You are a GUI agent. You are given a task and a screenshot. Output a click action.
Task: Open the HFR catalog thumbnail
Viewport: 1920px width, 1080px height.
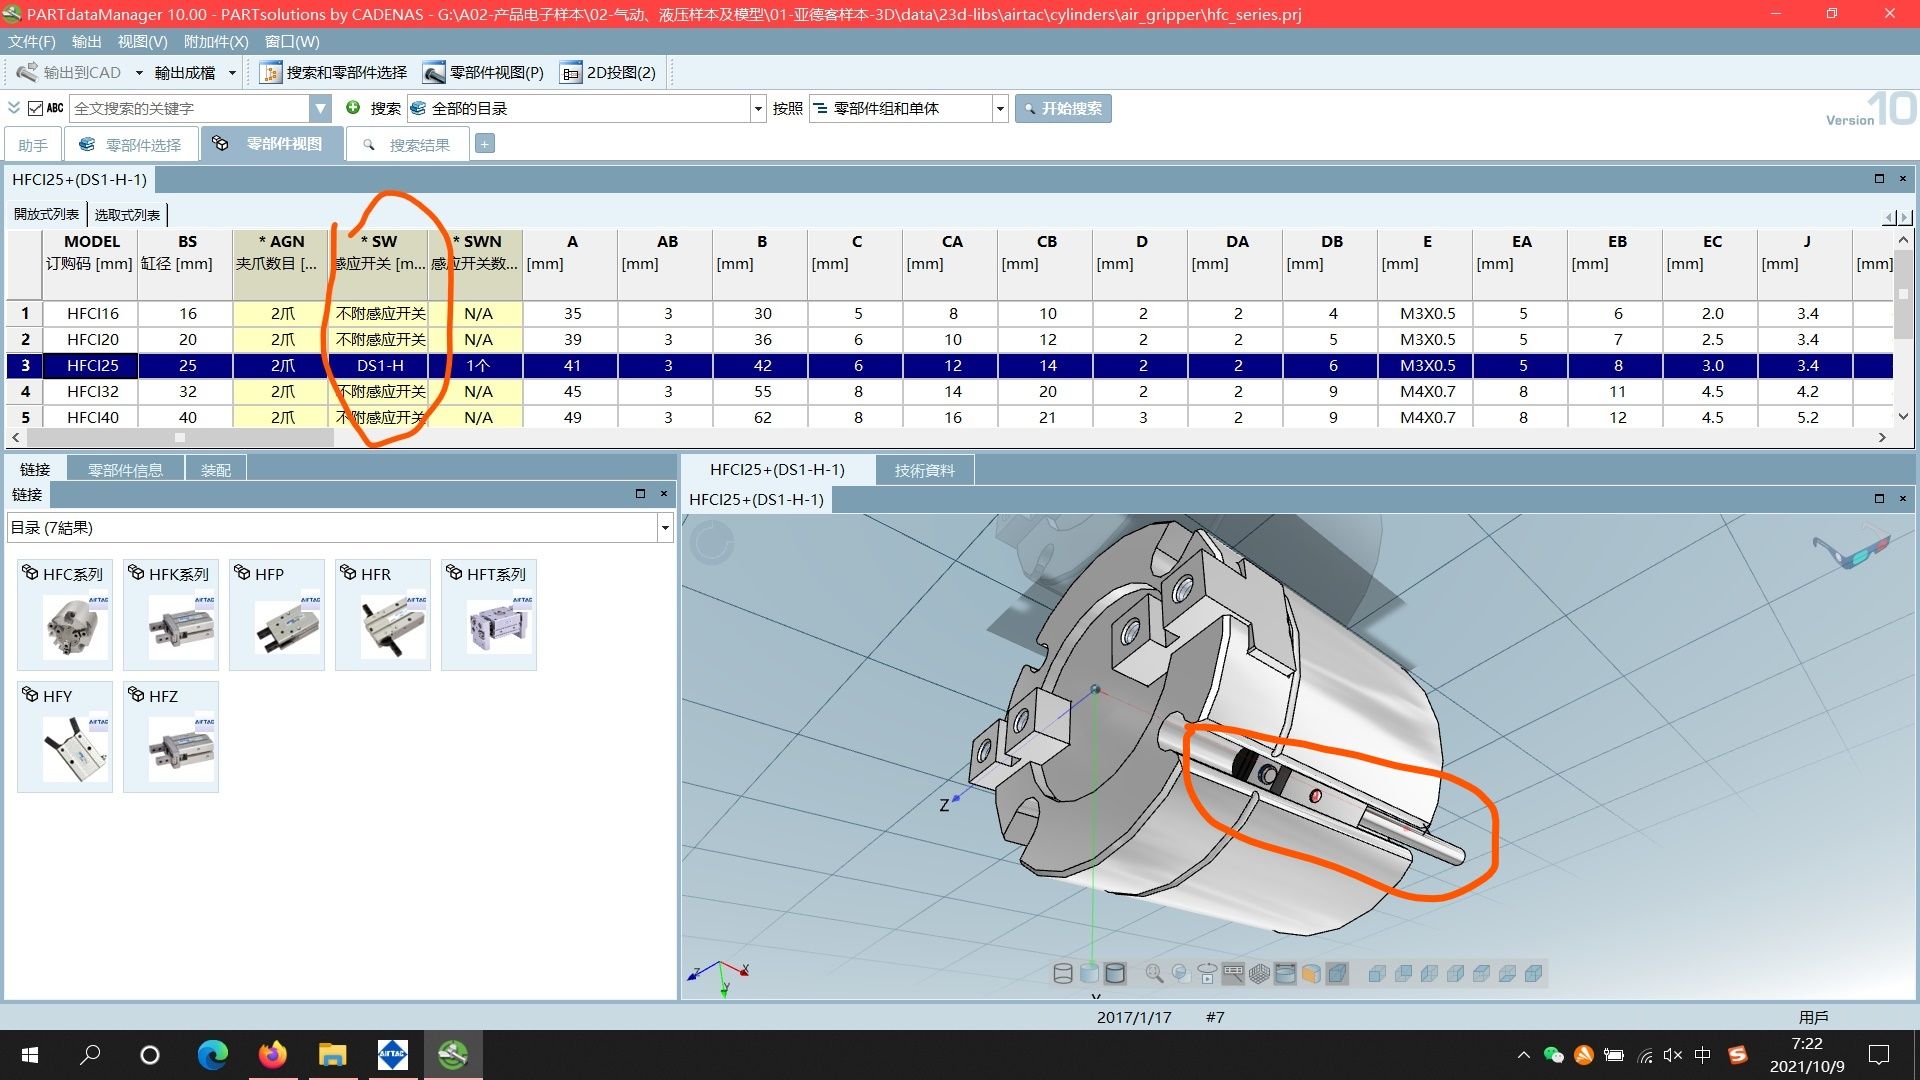[383, 614]
